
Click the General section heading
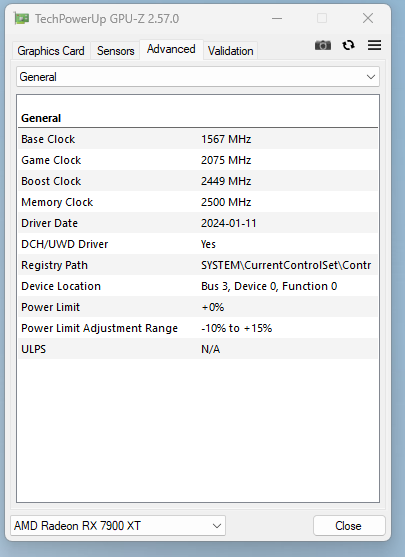[x=41, y=118]
